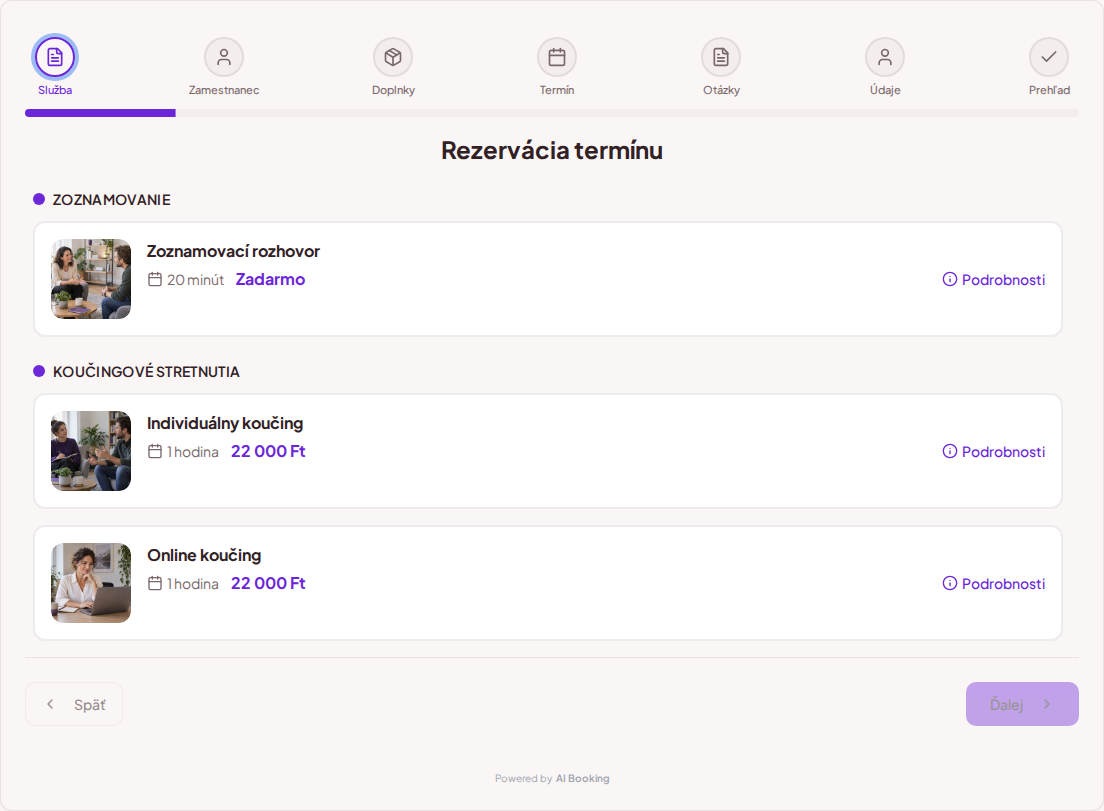This screenshot has height=811, width=1104.
Task: Click the Otázky step document icon
Action: [x=721, y=57]
